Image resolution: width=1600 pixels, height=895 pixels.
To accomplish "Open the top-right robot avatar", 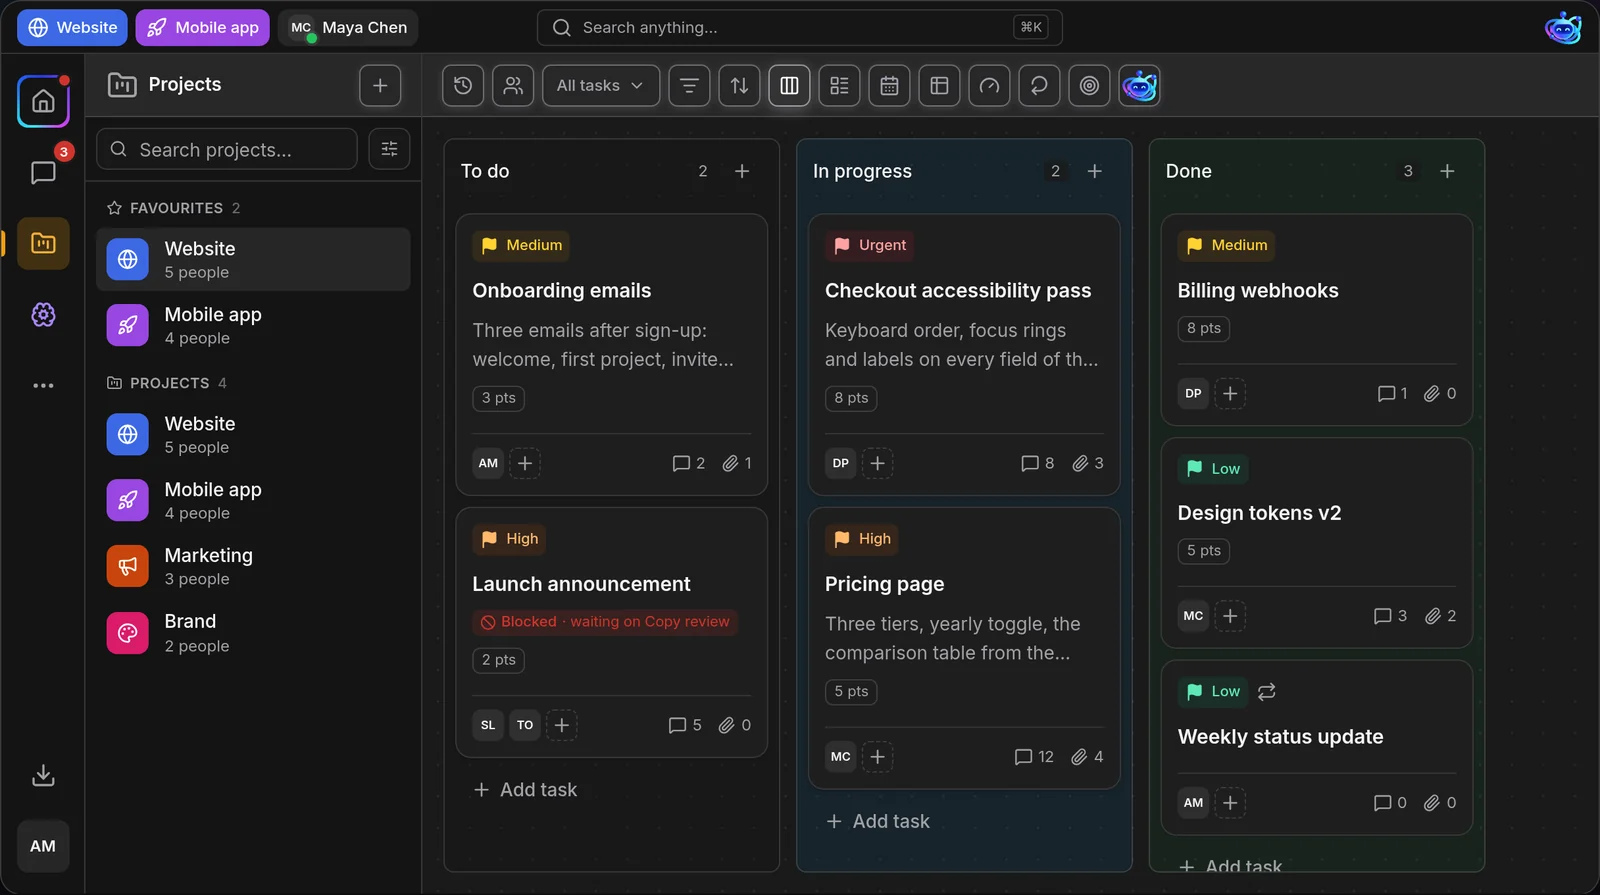I will click(x=1563, y=28).
